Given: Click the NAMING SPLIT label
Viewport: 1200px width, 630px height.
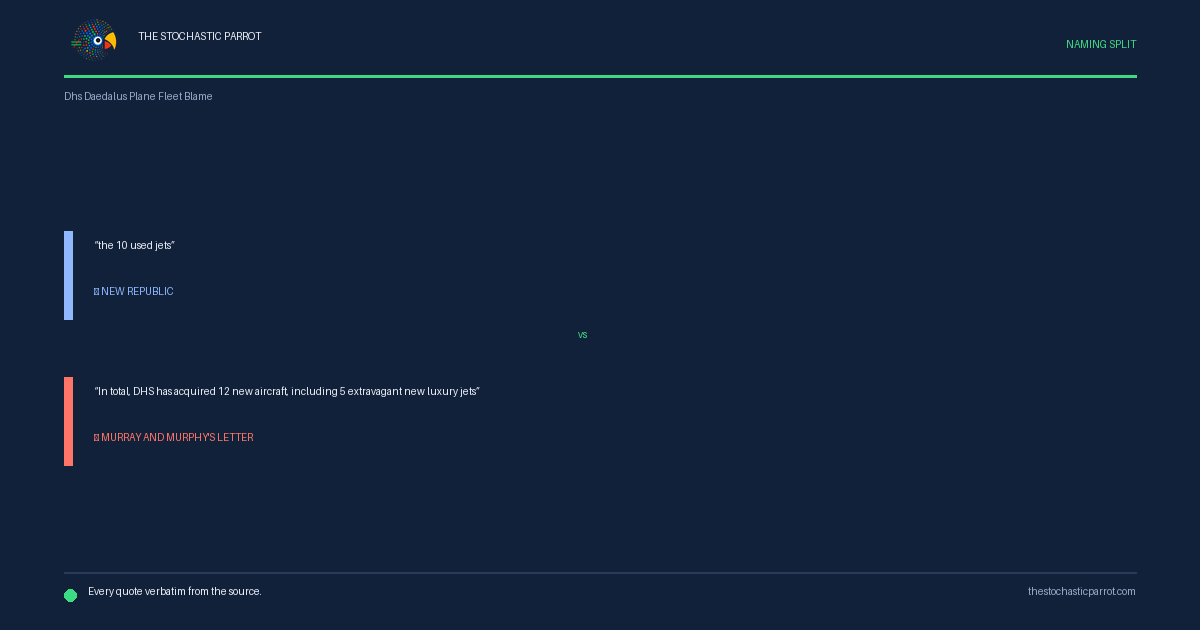Looking at the screenshot, I should pyautogui.click(x=1101, y=44).
